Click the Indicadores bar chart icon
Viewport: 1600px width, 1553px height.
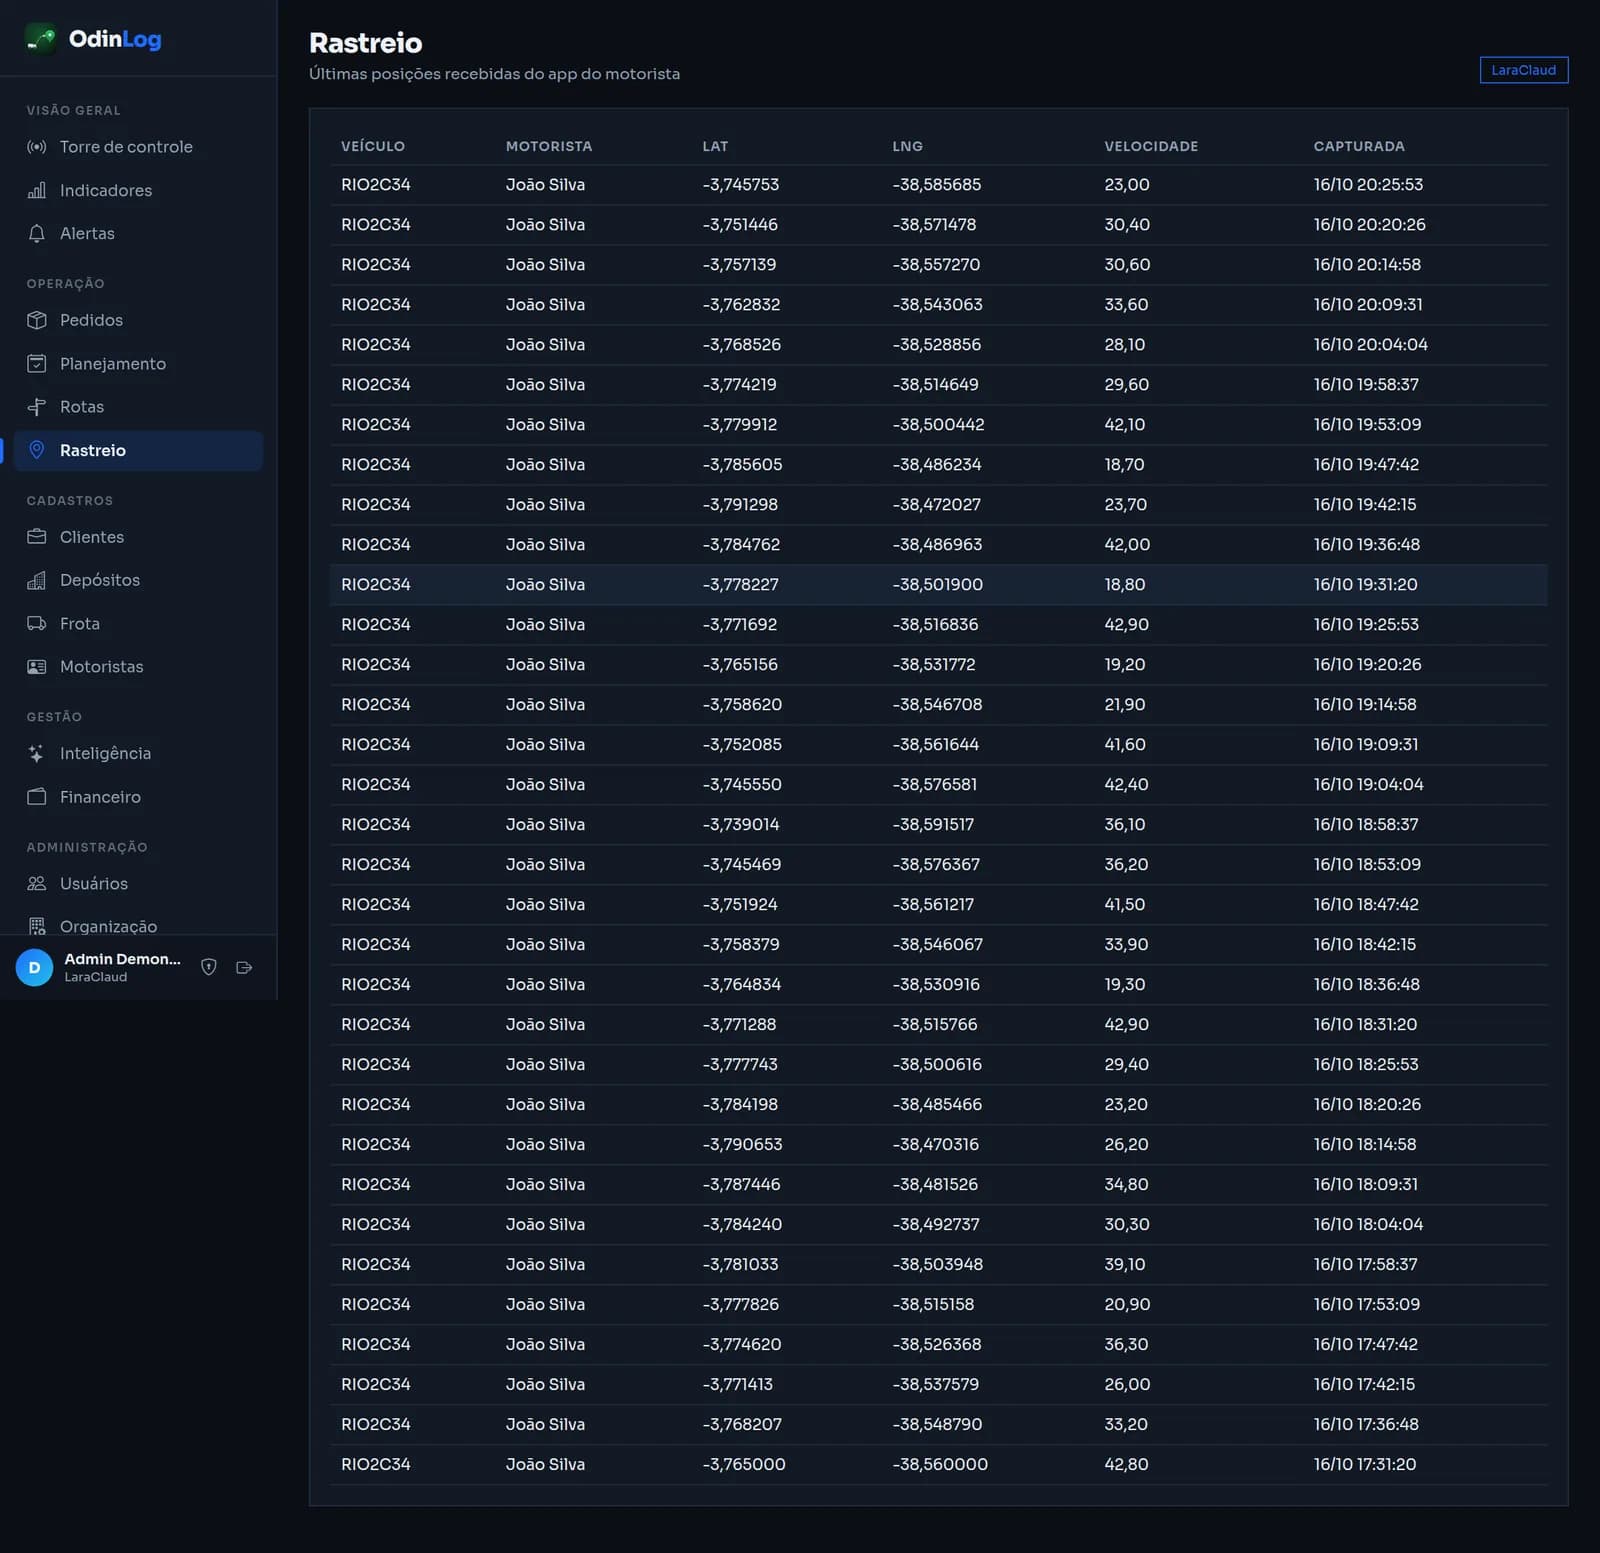coord(37,190)
